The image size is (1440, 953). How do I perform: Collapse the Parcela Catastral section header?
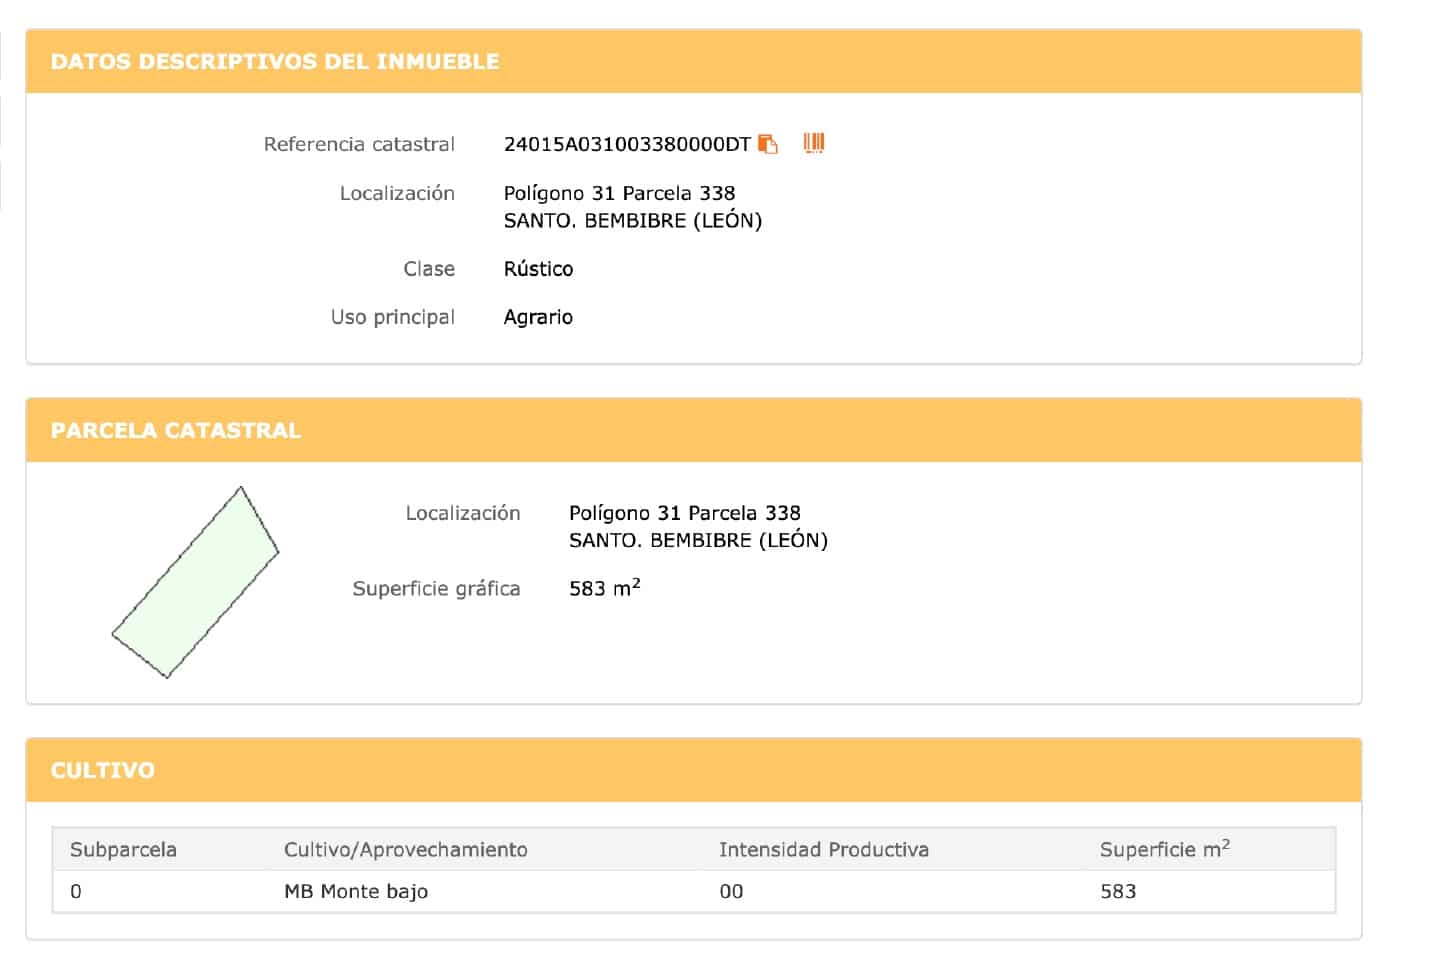pos(176,430)
